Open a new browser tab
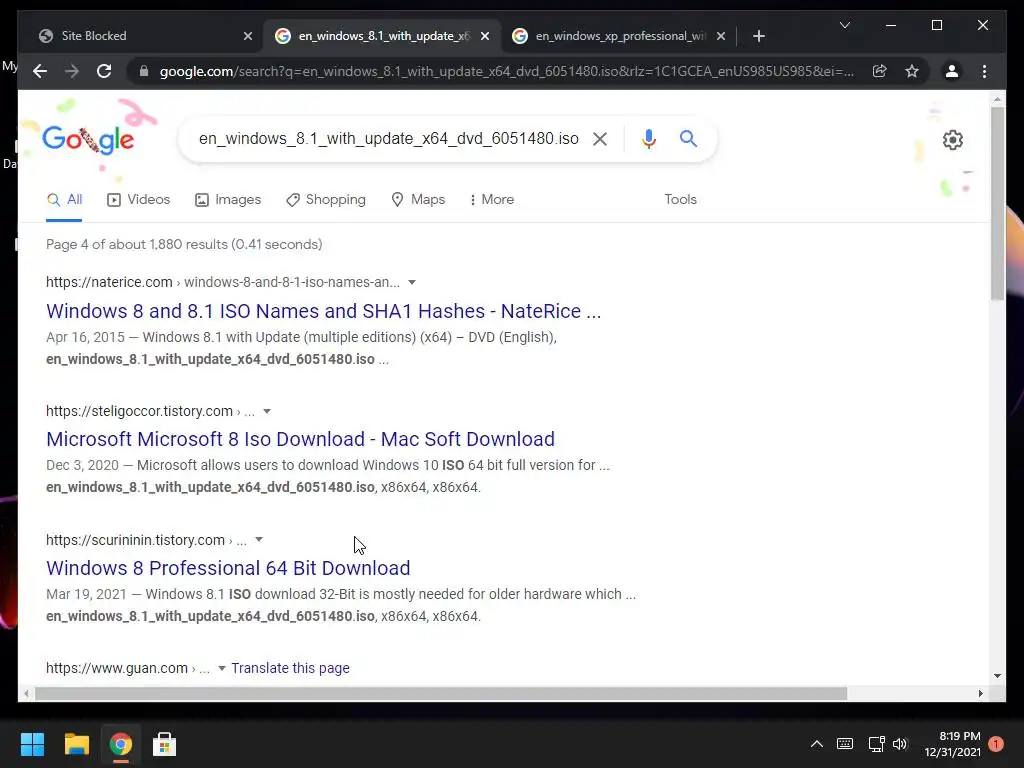 [x=758, y=36]
